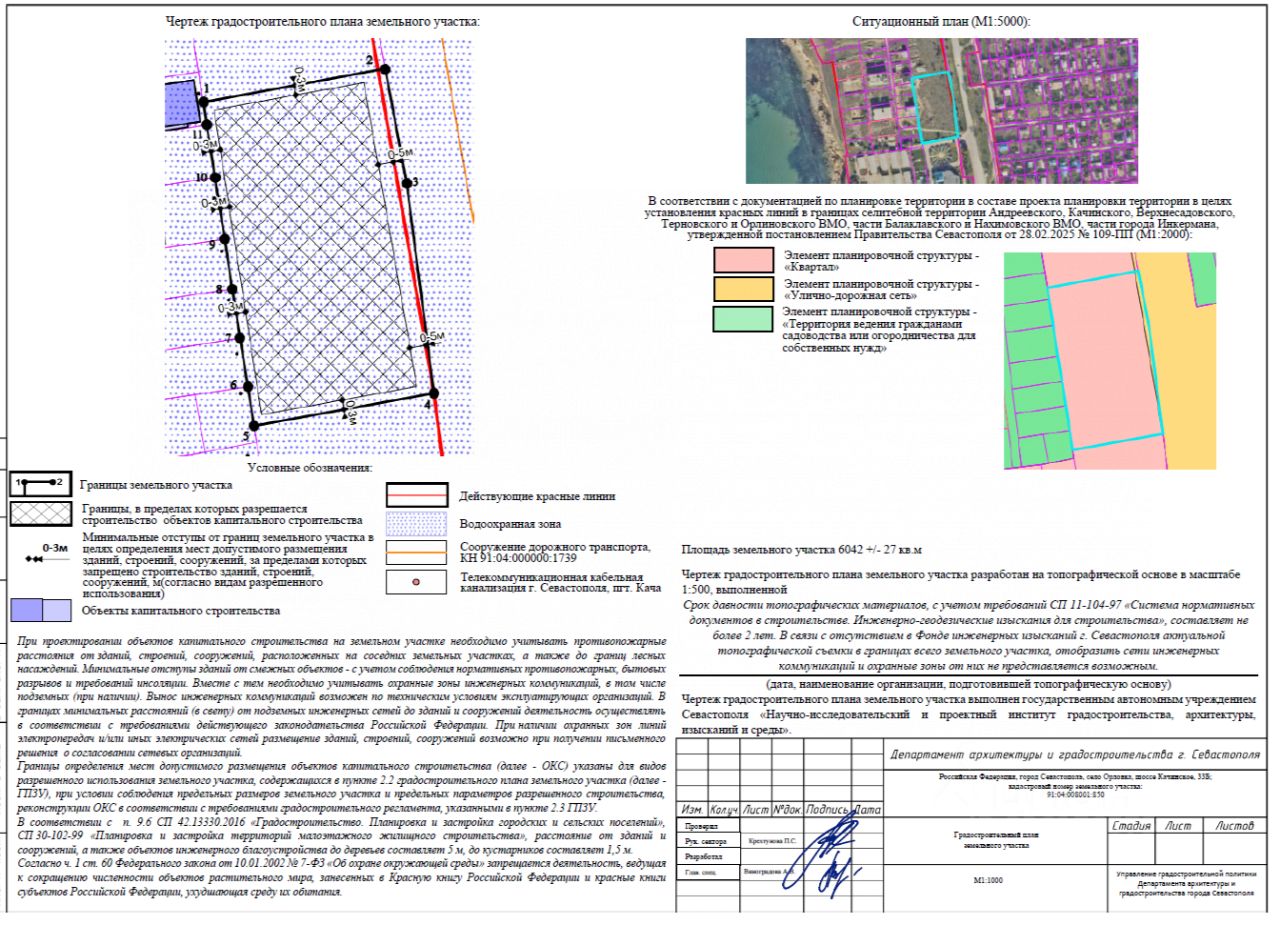This screenshot has height=925, width=1280.
Task: Click the legend label «Объекты капитального строительства»
Action: [181, 609]
